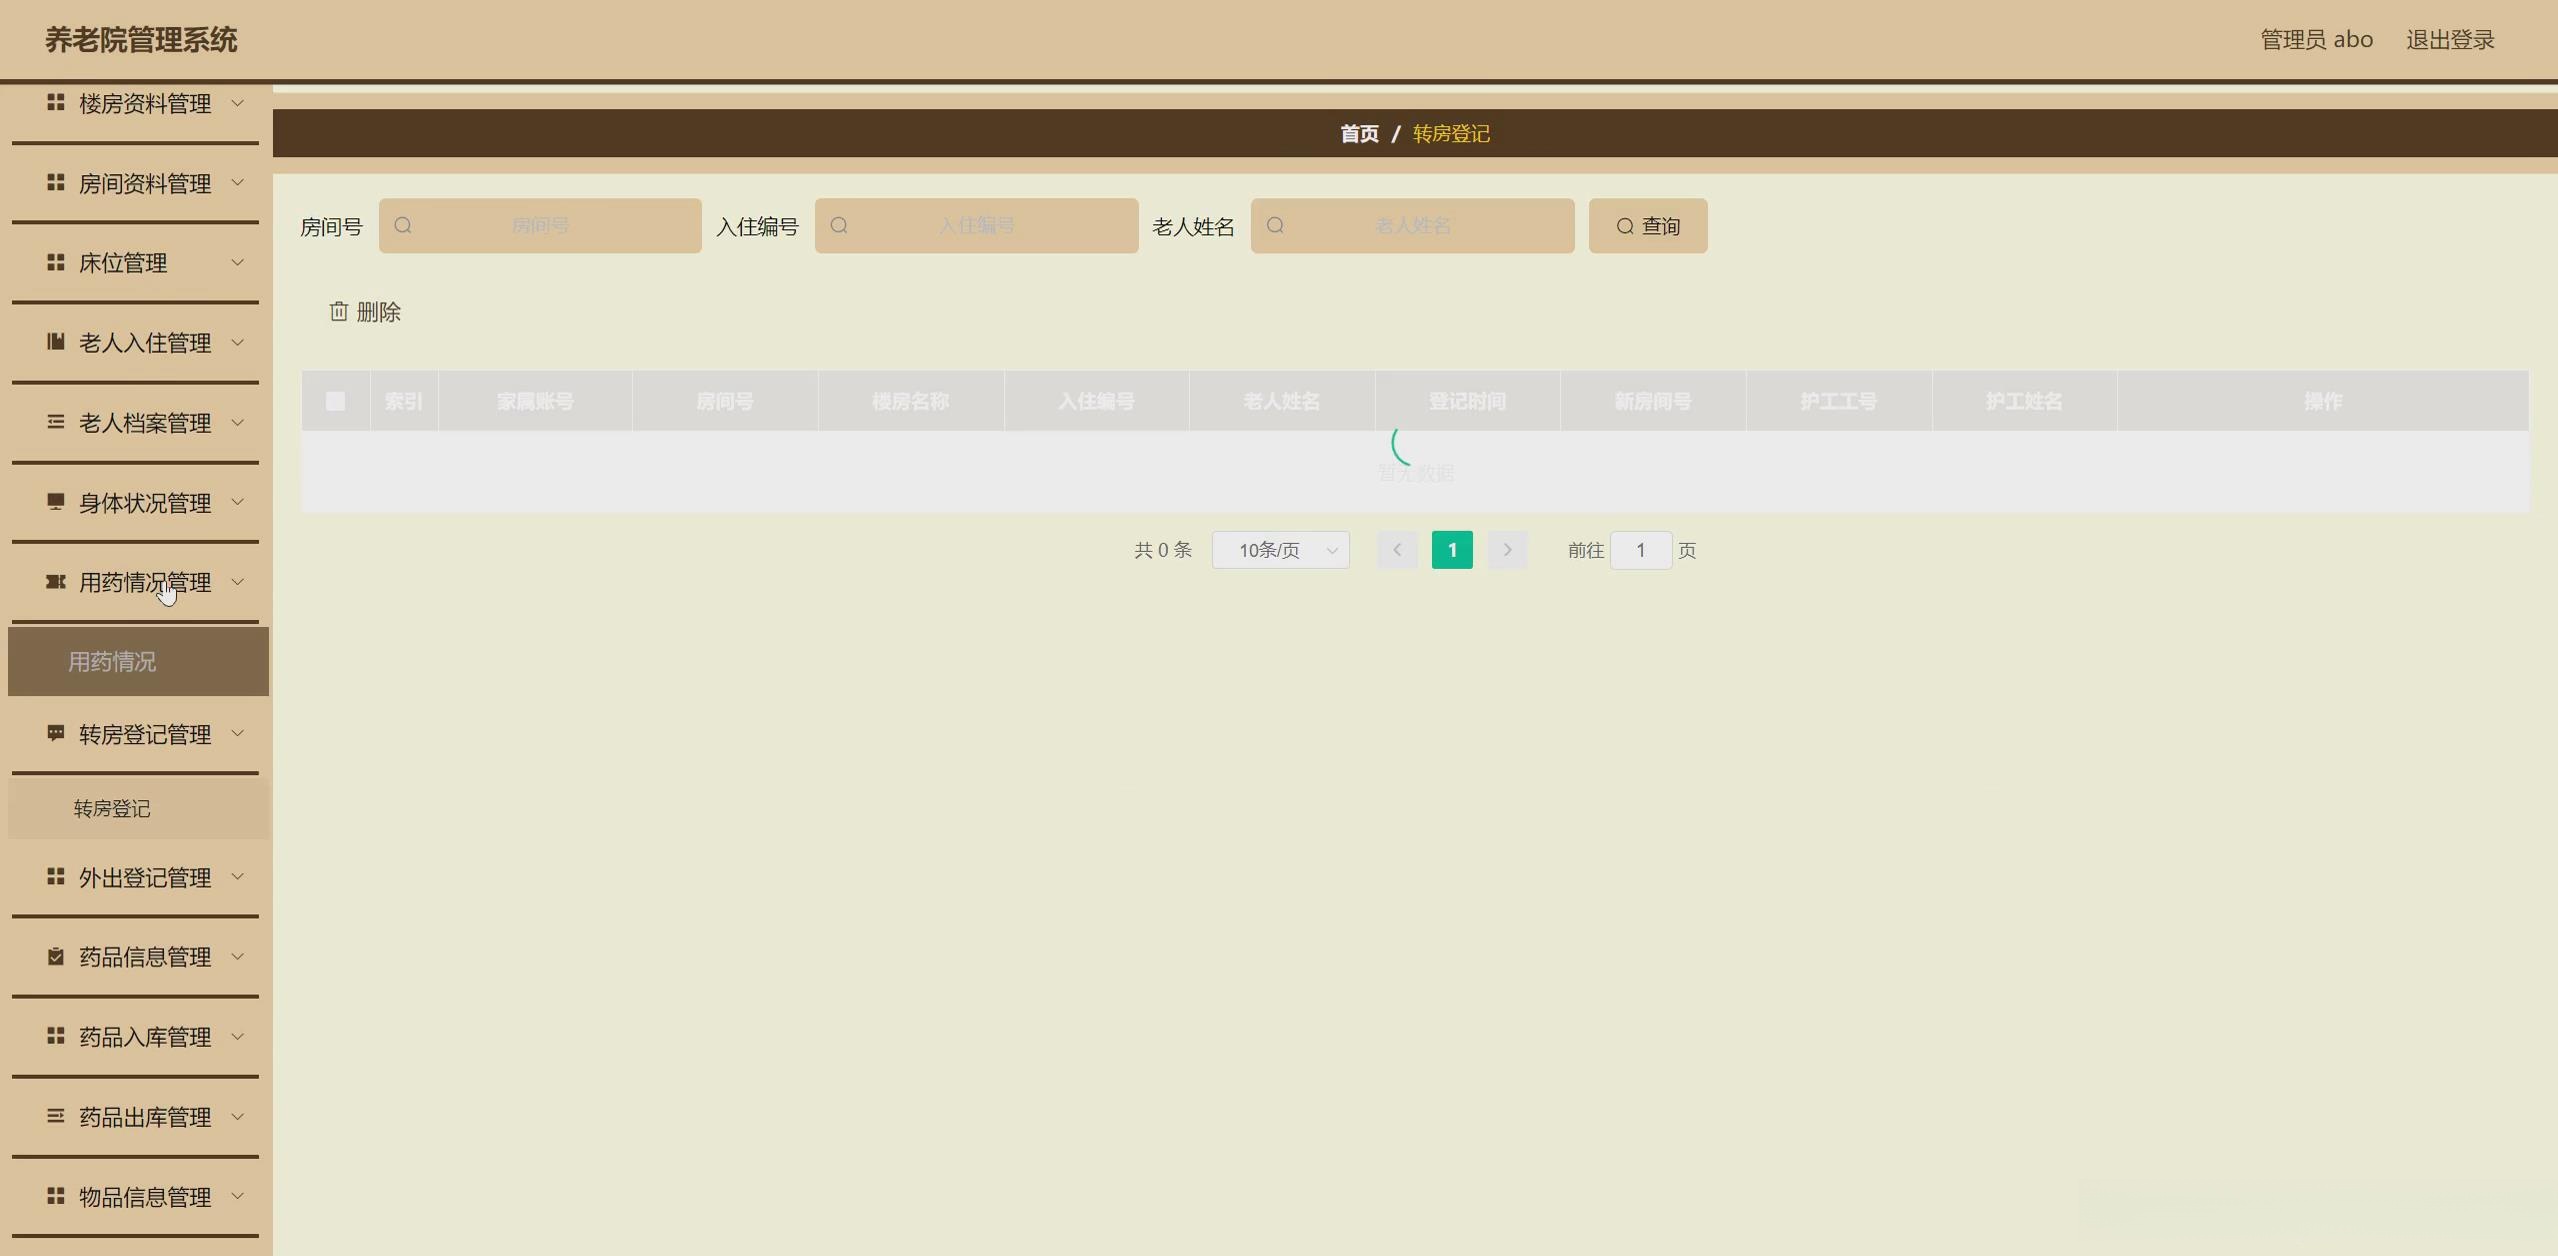Expand the 药品入库管理 menu chevron
The image size is (2558, 1256).
click(x=238, y=1036)
